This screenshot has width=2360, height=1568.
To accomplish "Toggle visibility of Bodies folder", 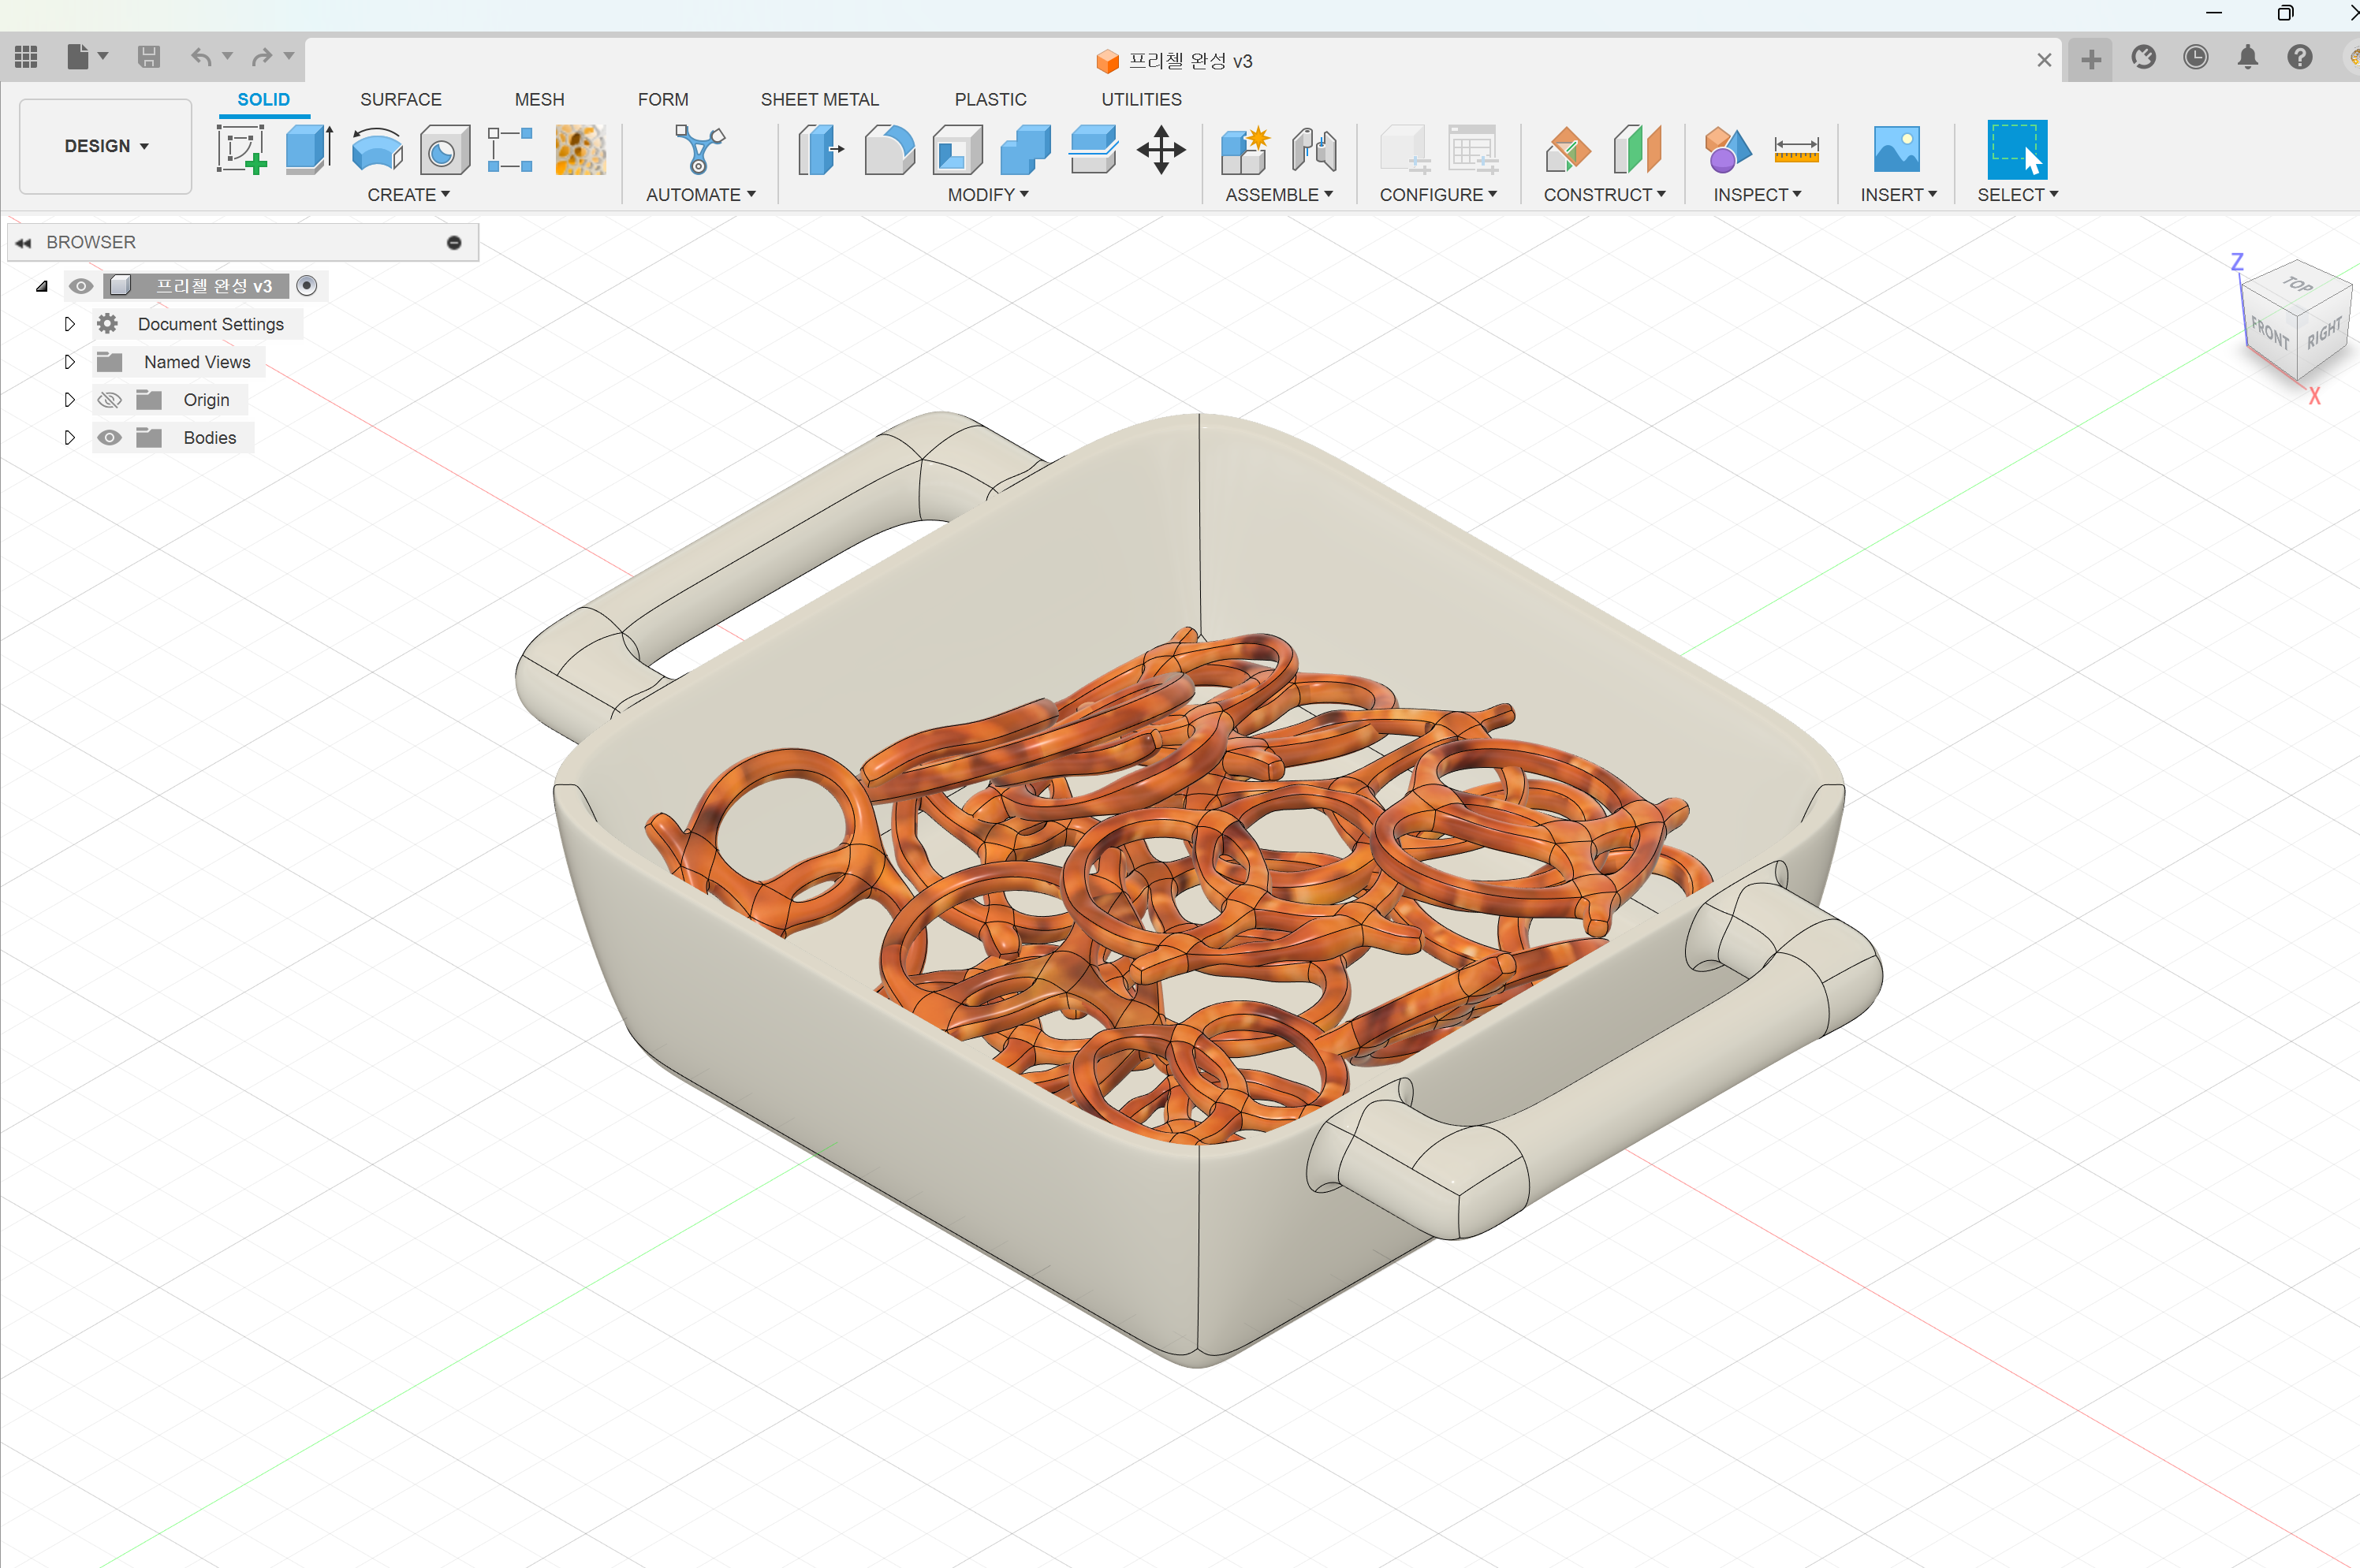I will (109, 438).
